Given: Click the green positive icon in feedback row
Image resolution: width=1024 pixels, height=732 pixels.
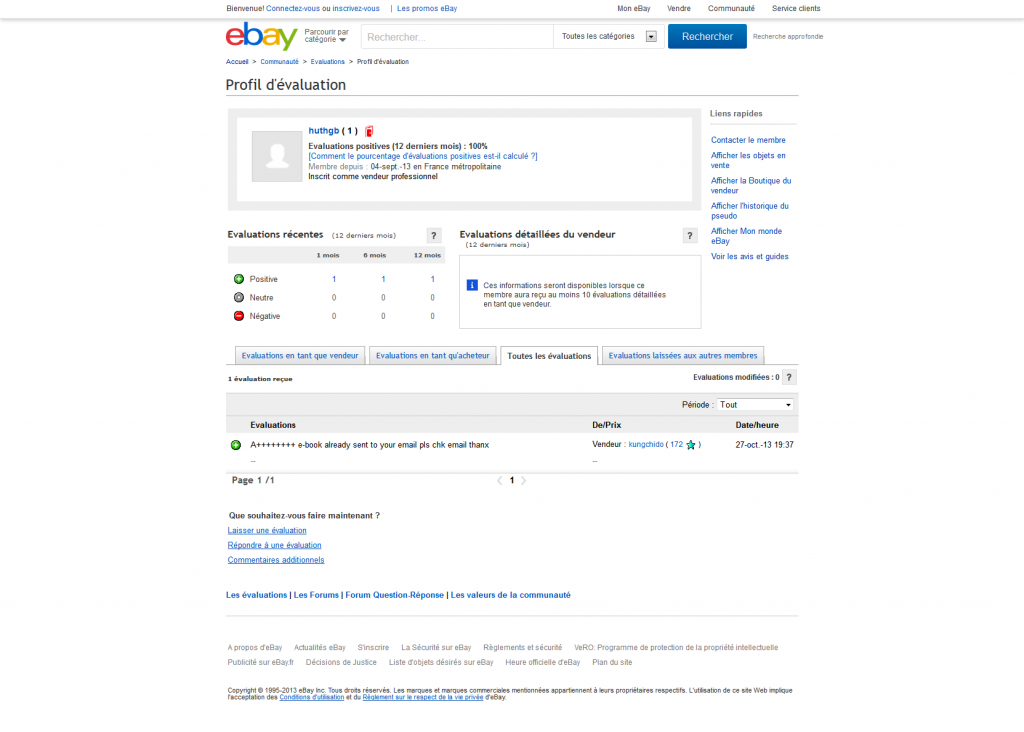Looking at the screenshot, I should click(x=236, y=445).
